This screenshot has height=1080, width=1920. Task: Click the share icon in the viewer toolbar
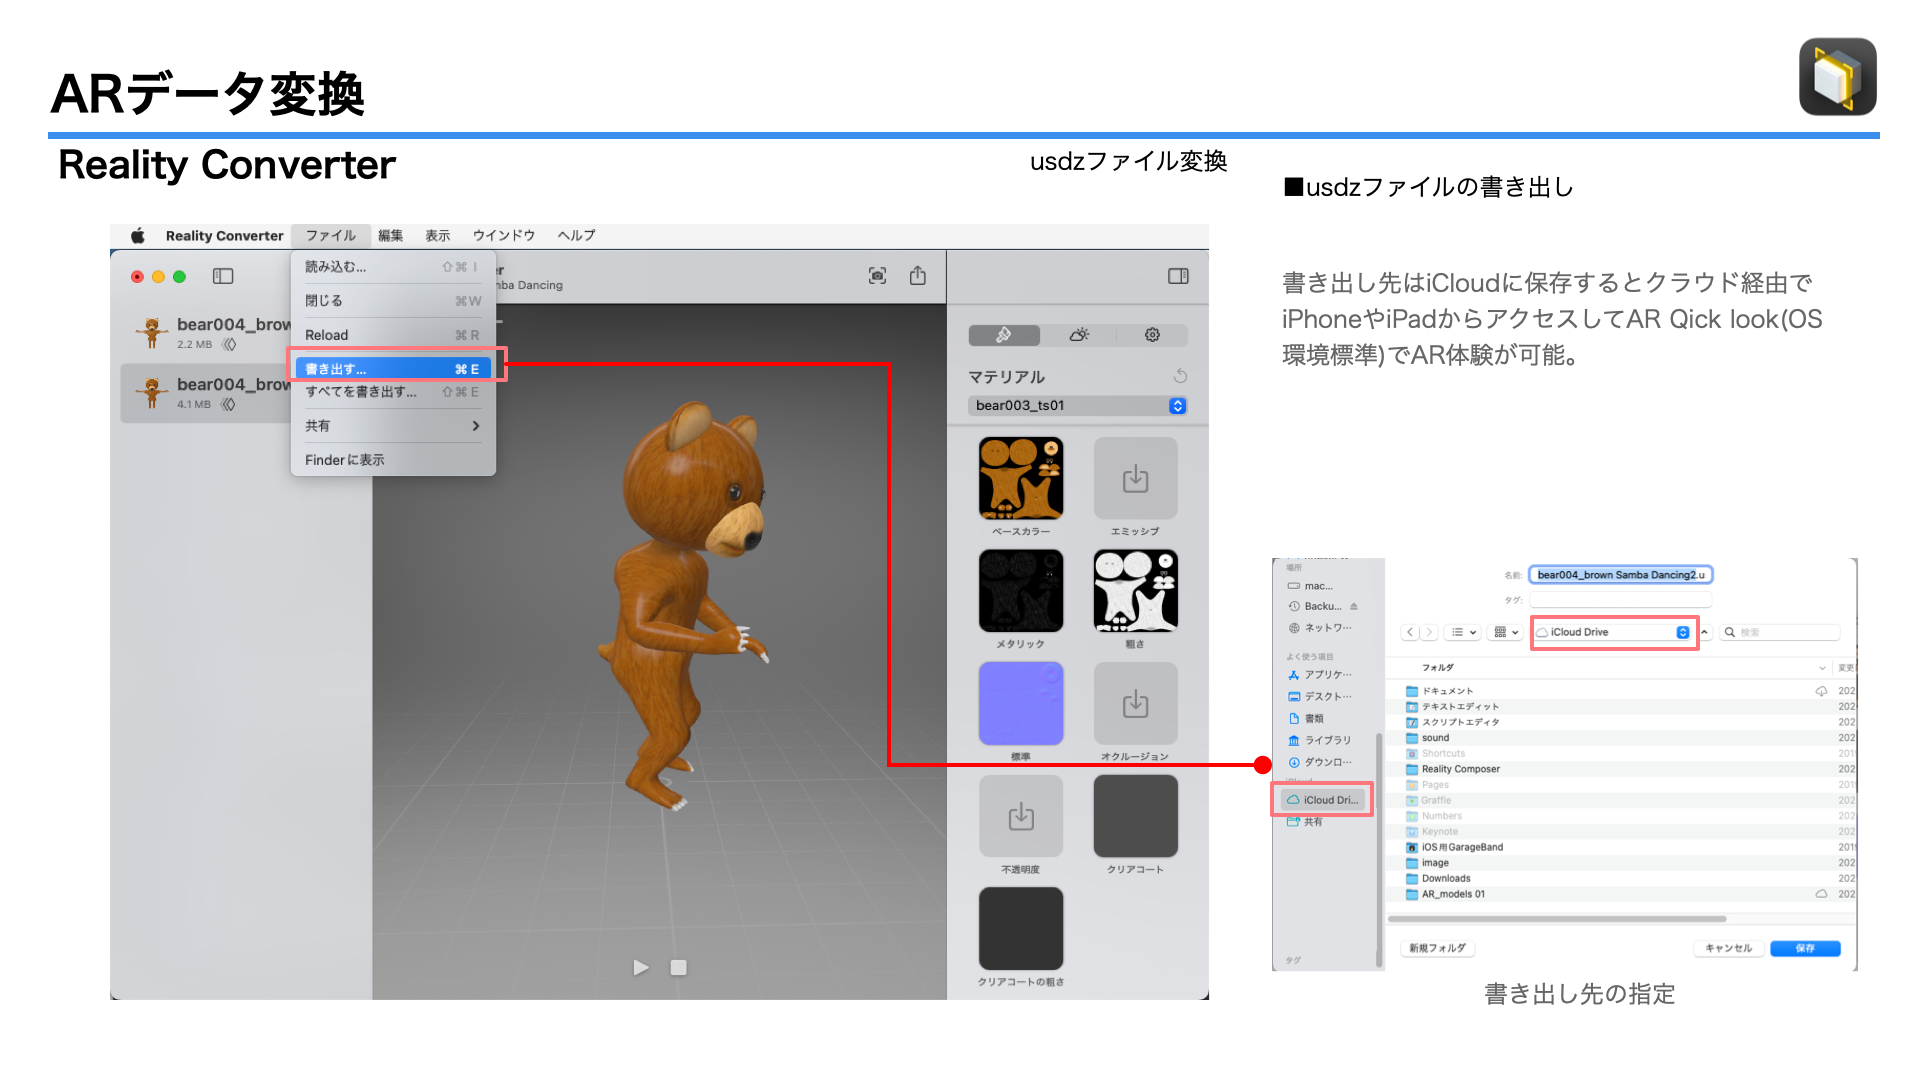918,275
